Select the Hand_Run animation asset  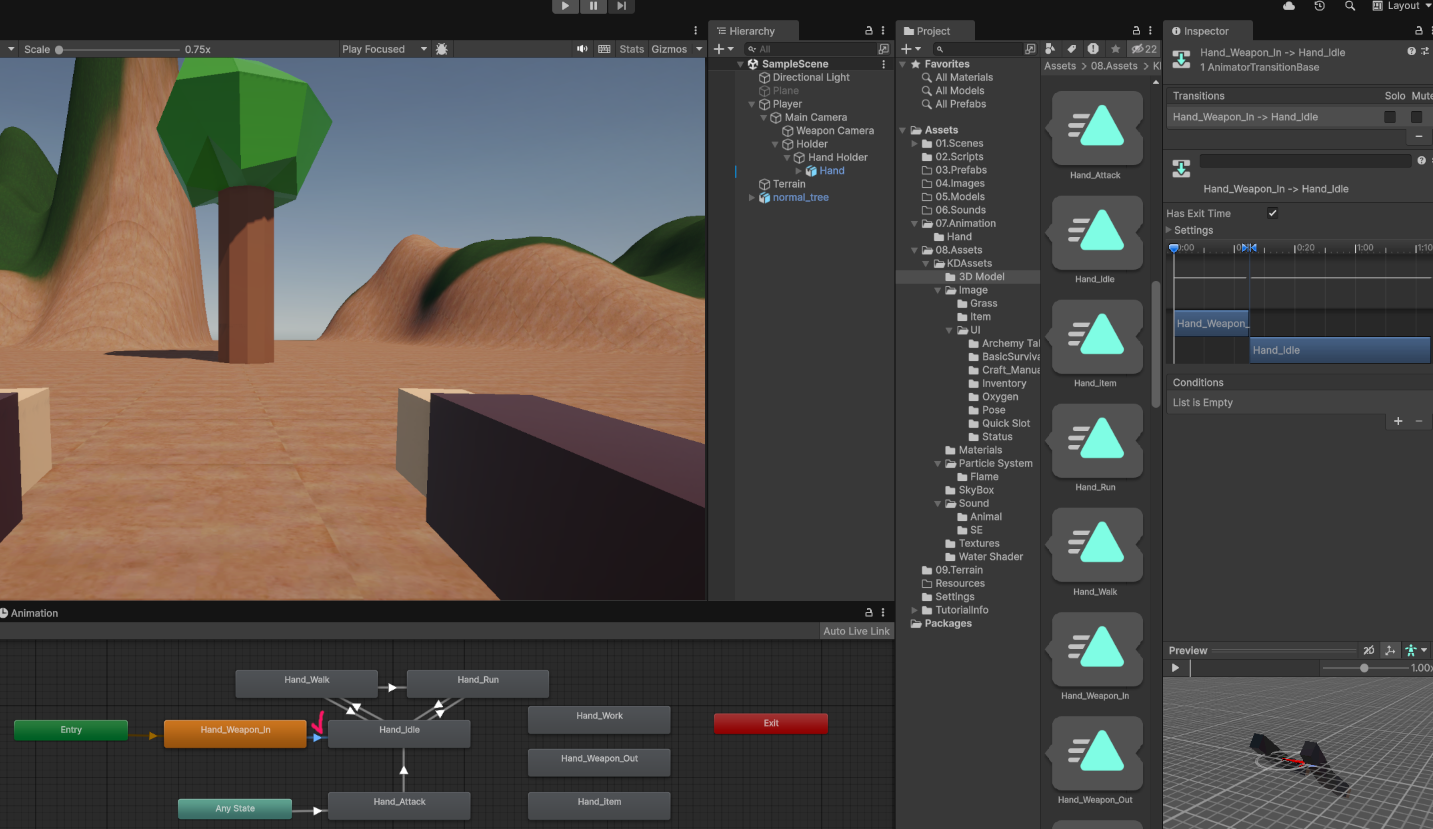[1095, 447]
